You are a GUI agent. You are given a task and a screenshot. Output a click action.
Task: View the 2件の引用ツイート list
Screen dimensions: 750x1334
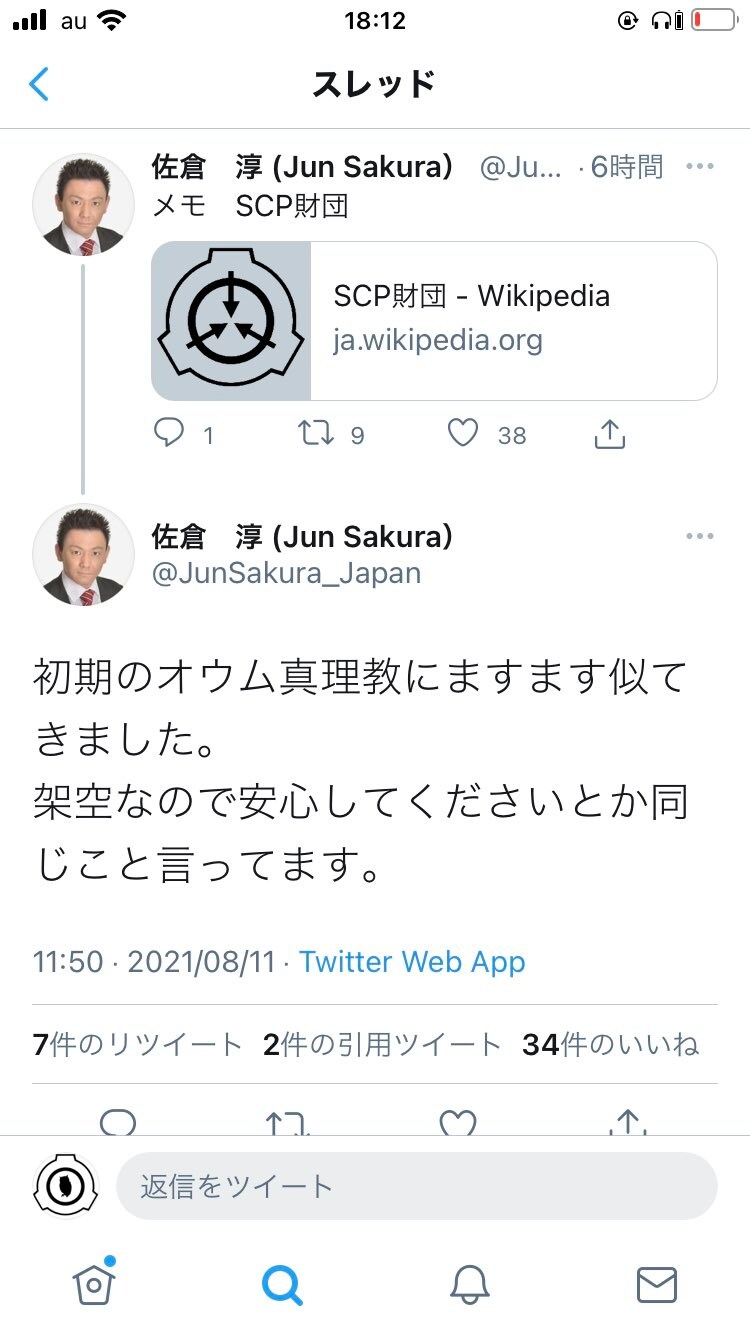[382, 1045]
